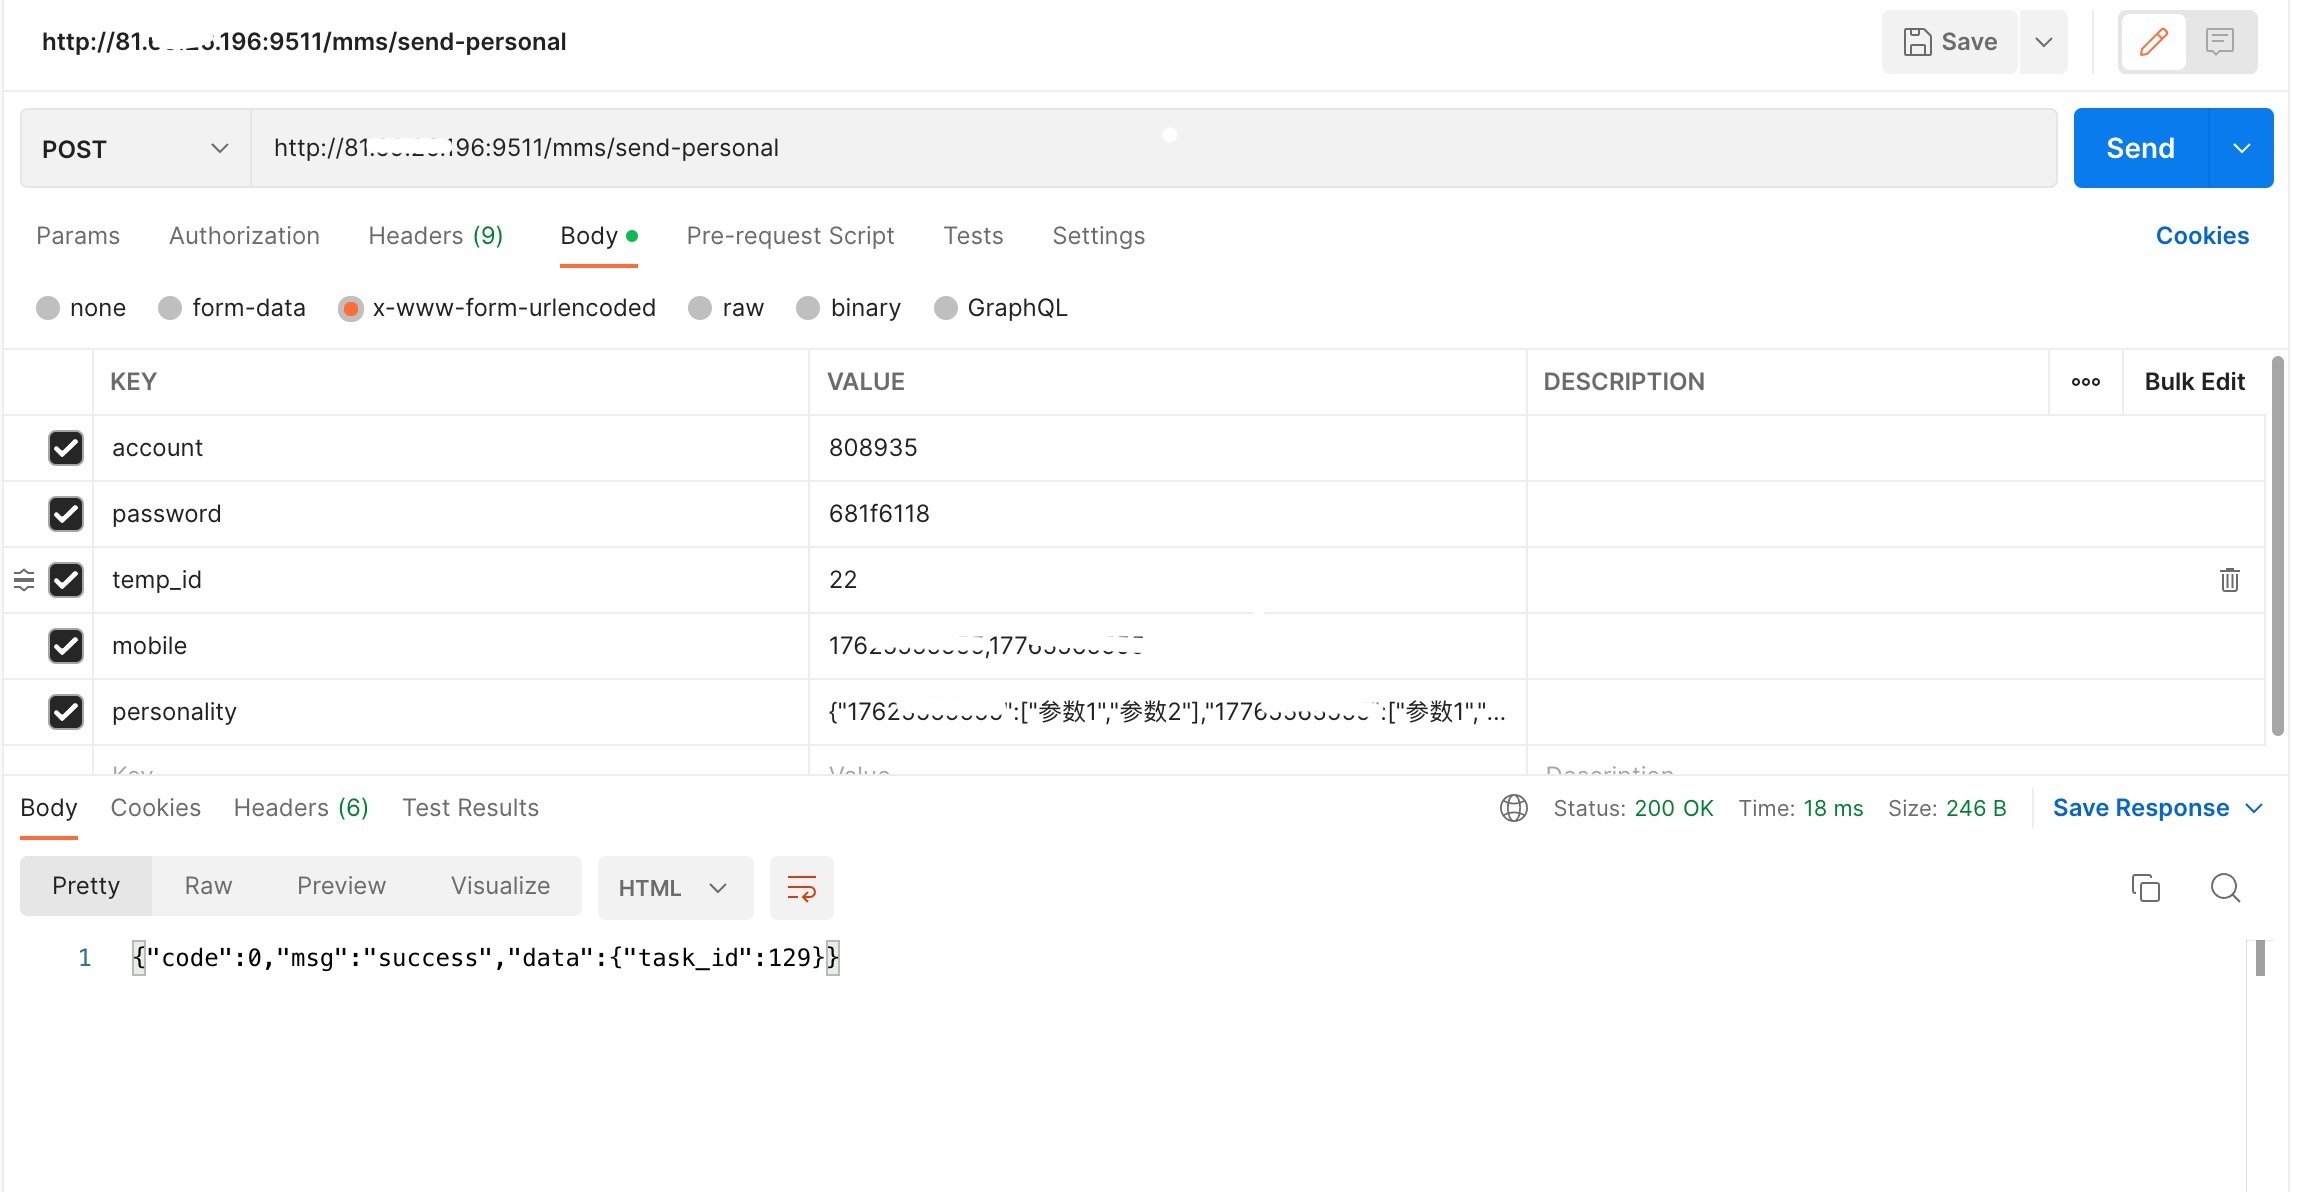Uncheck the temp_id parameter checkbox
Screen dimensions: 2322x1192
pyautogui.click(x=66, y=580)
